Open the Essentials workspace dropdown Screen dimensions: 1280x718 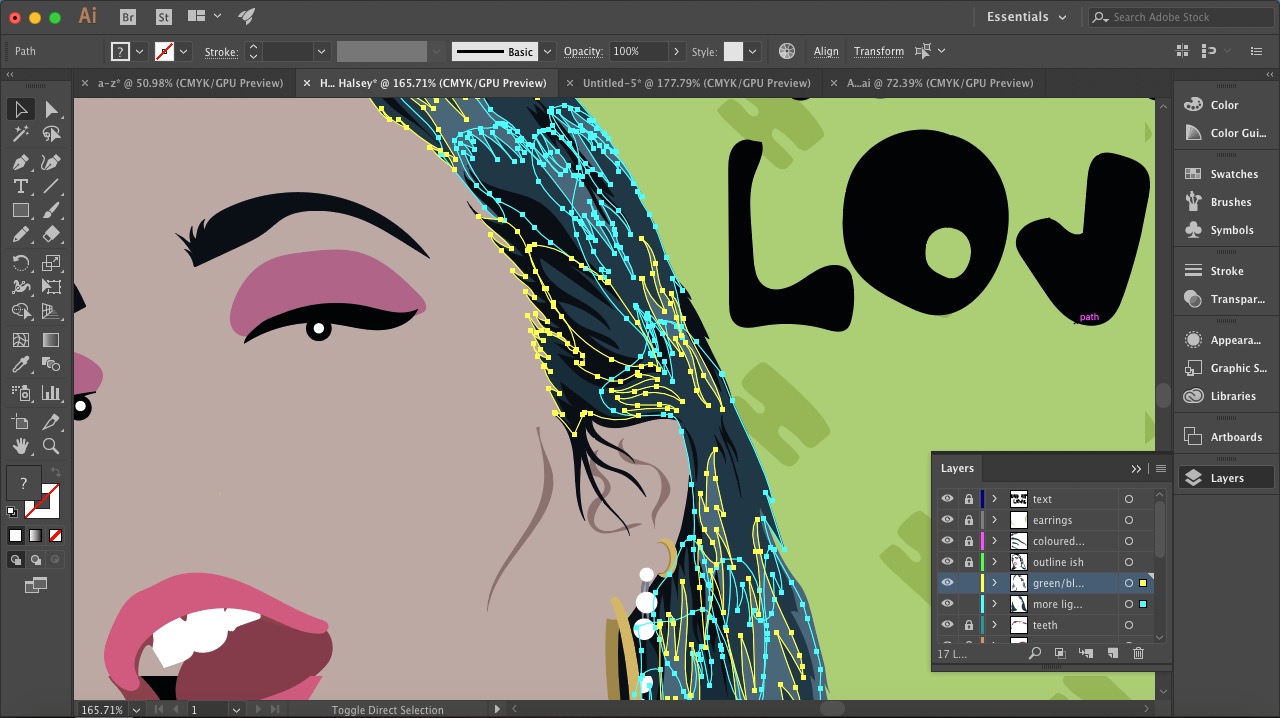click(x=1026, y=17)
